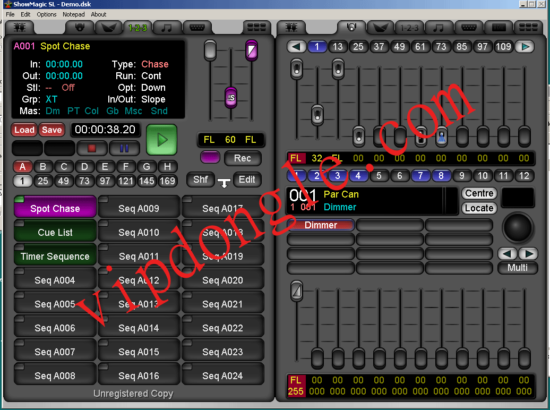Viewport: 550px width, 410px height.
Task: Click the Rec button
Action: click(243, 158)
